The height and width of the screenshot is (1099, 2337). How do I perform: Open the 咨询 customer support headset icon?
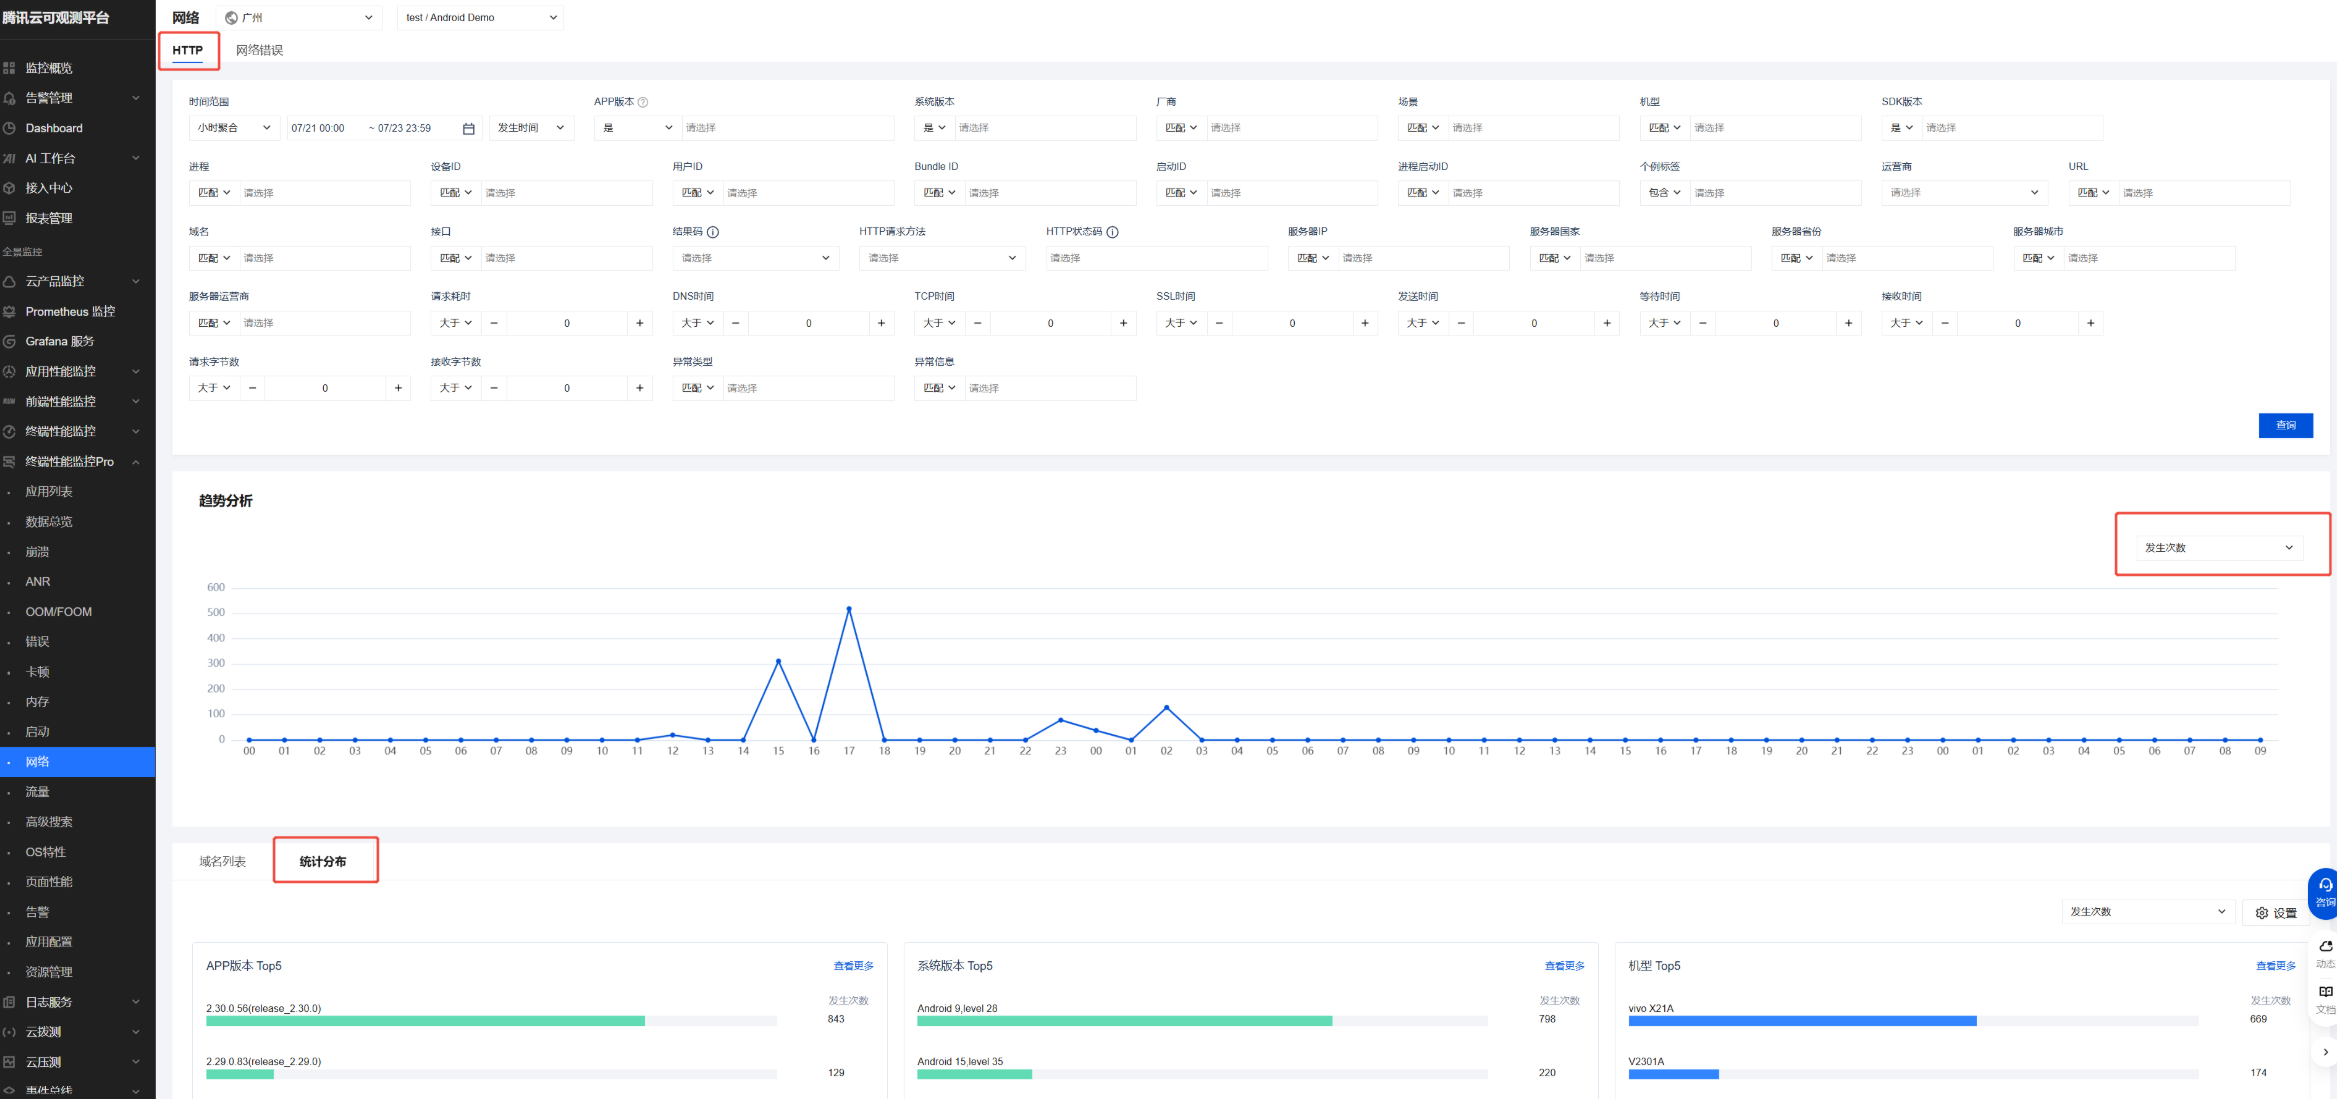[2325, 886]
